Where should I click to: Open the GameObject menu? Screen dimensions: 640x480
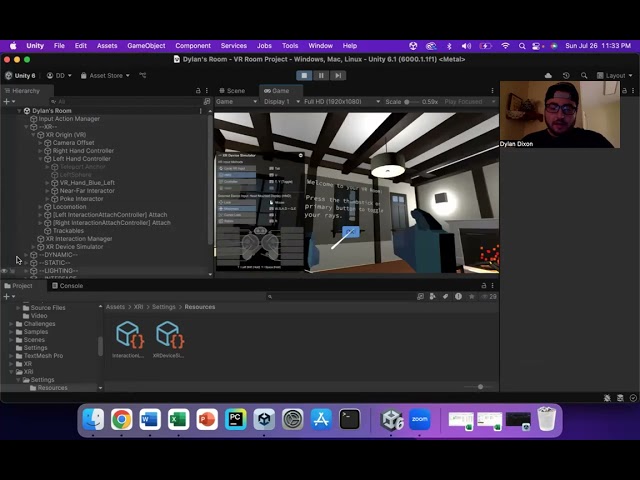click(146, 46)
